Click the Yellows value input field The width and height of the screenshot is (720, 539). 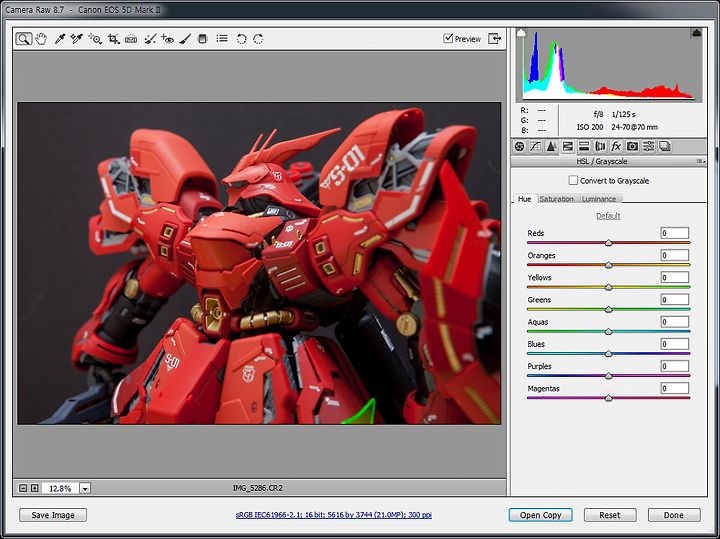pyautogui.click(x=675, y=277)
